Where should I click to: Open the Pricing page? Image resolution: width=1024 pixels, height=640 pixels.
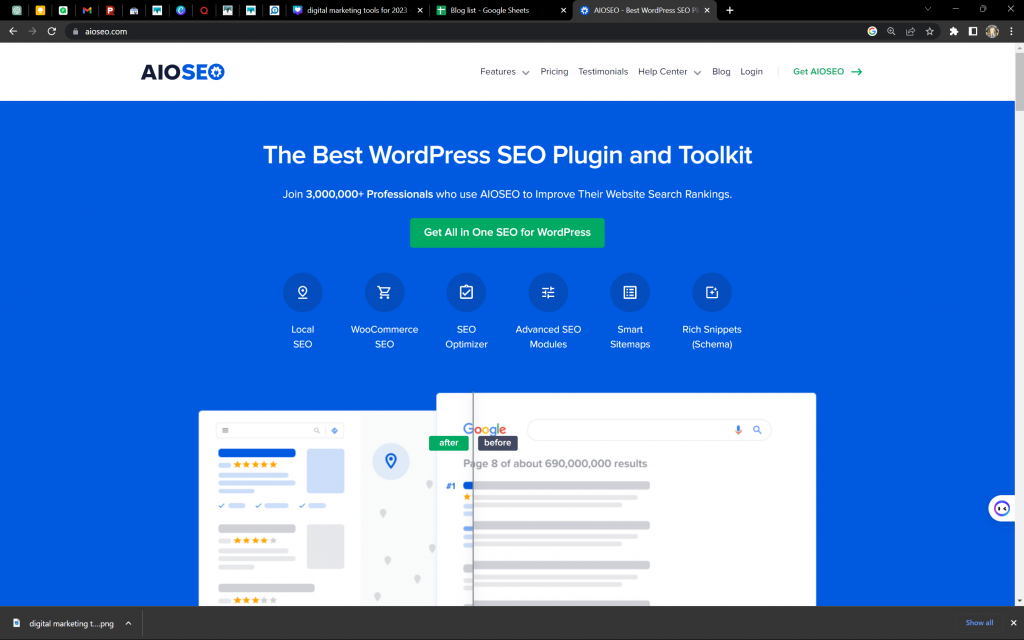[554, 72]
